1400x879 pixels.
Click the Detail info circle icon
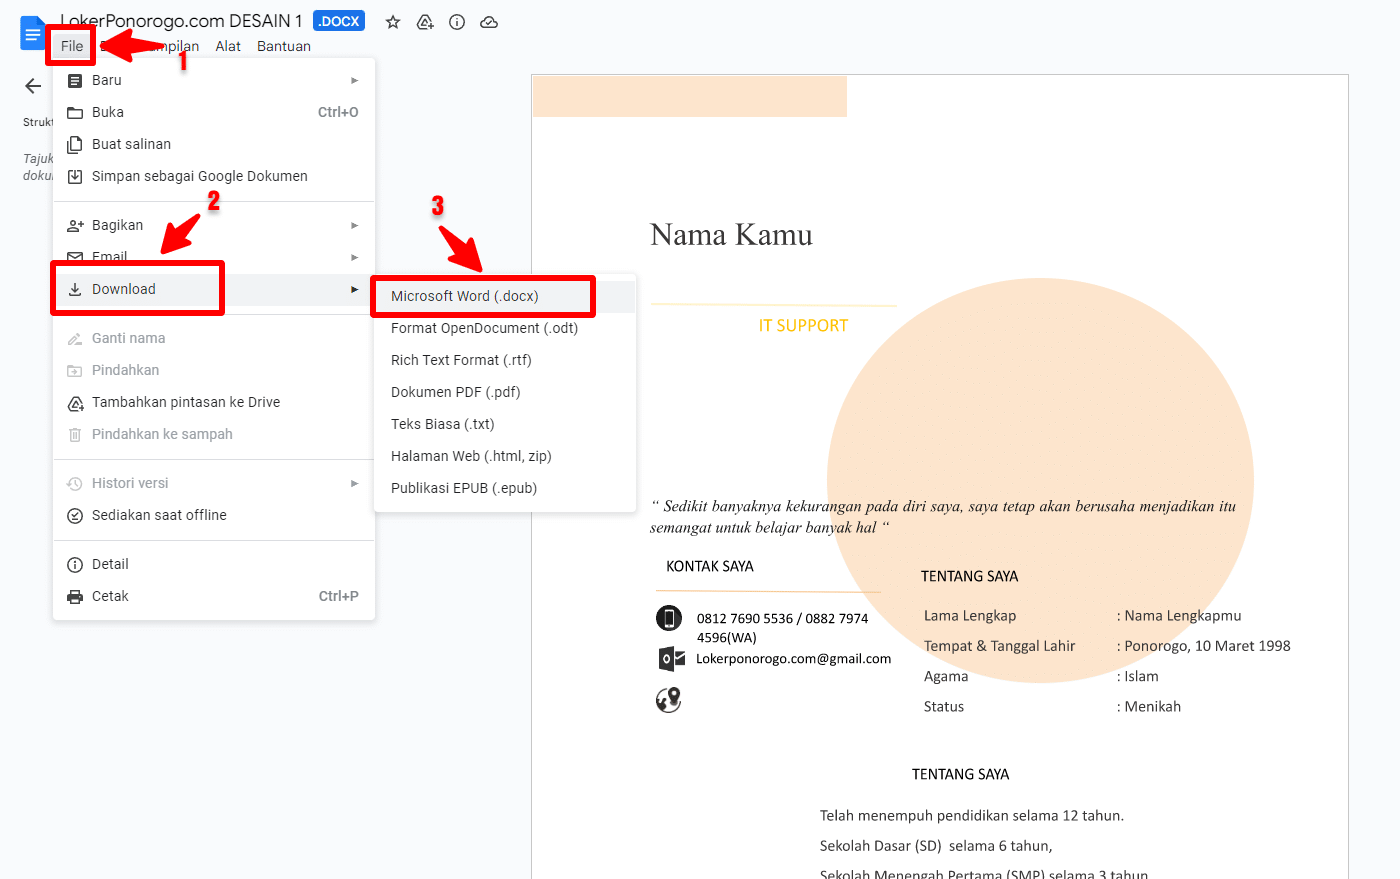75,564
